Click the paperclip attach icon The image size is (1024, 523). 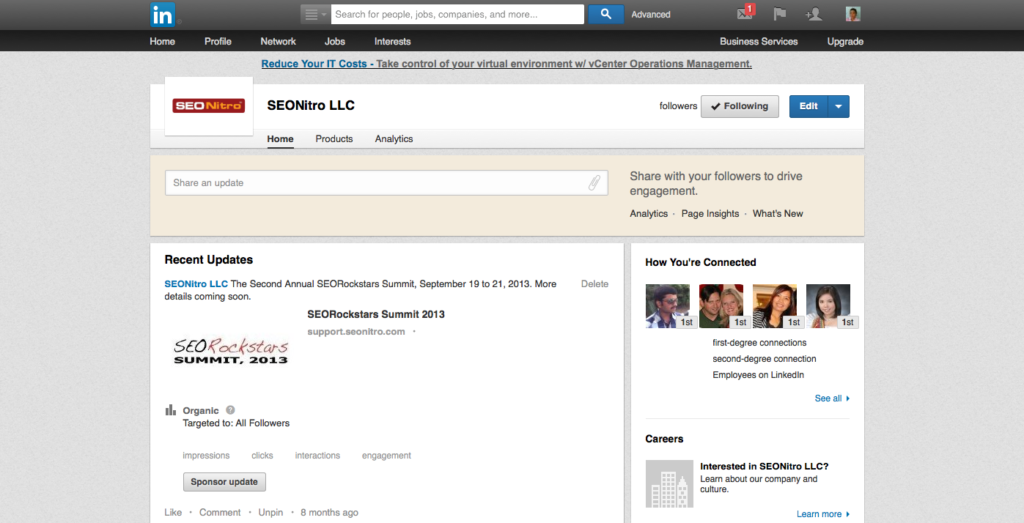click(x=594, y=183)
